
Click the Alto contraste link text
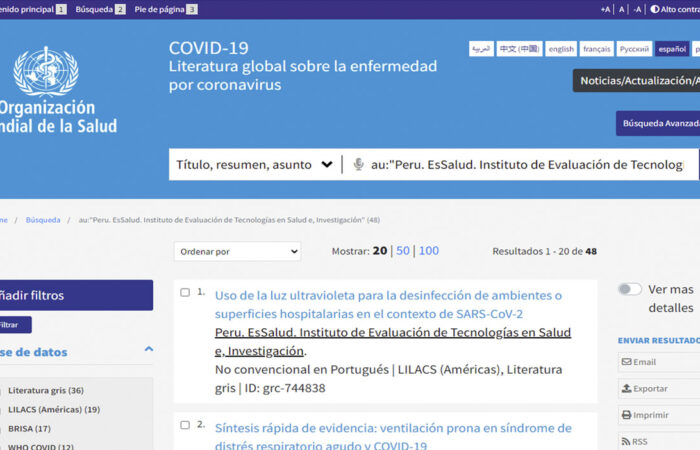[x=680, y=9]
